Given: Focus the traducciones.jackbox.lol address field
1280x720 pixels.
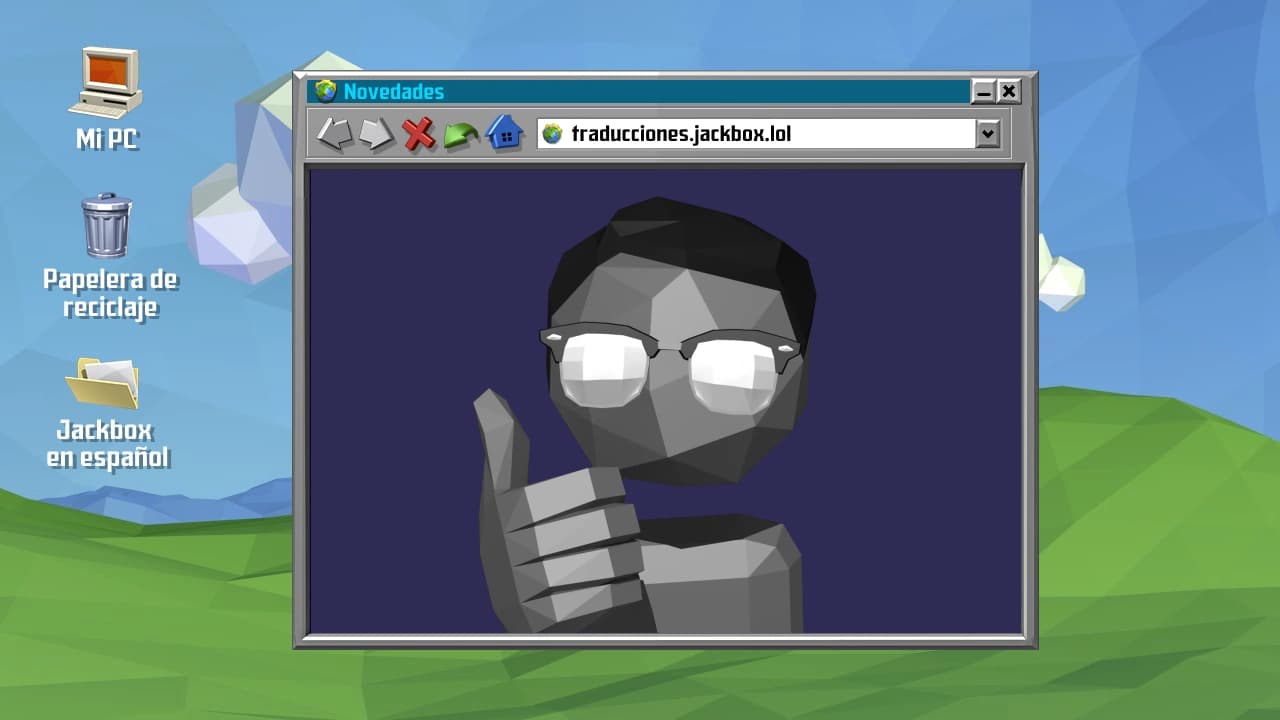Looking at the screenshot, I should (757, 133).
